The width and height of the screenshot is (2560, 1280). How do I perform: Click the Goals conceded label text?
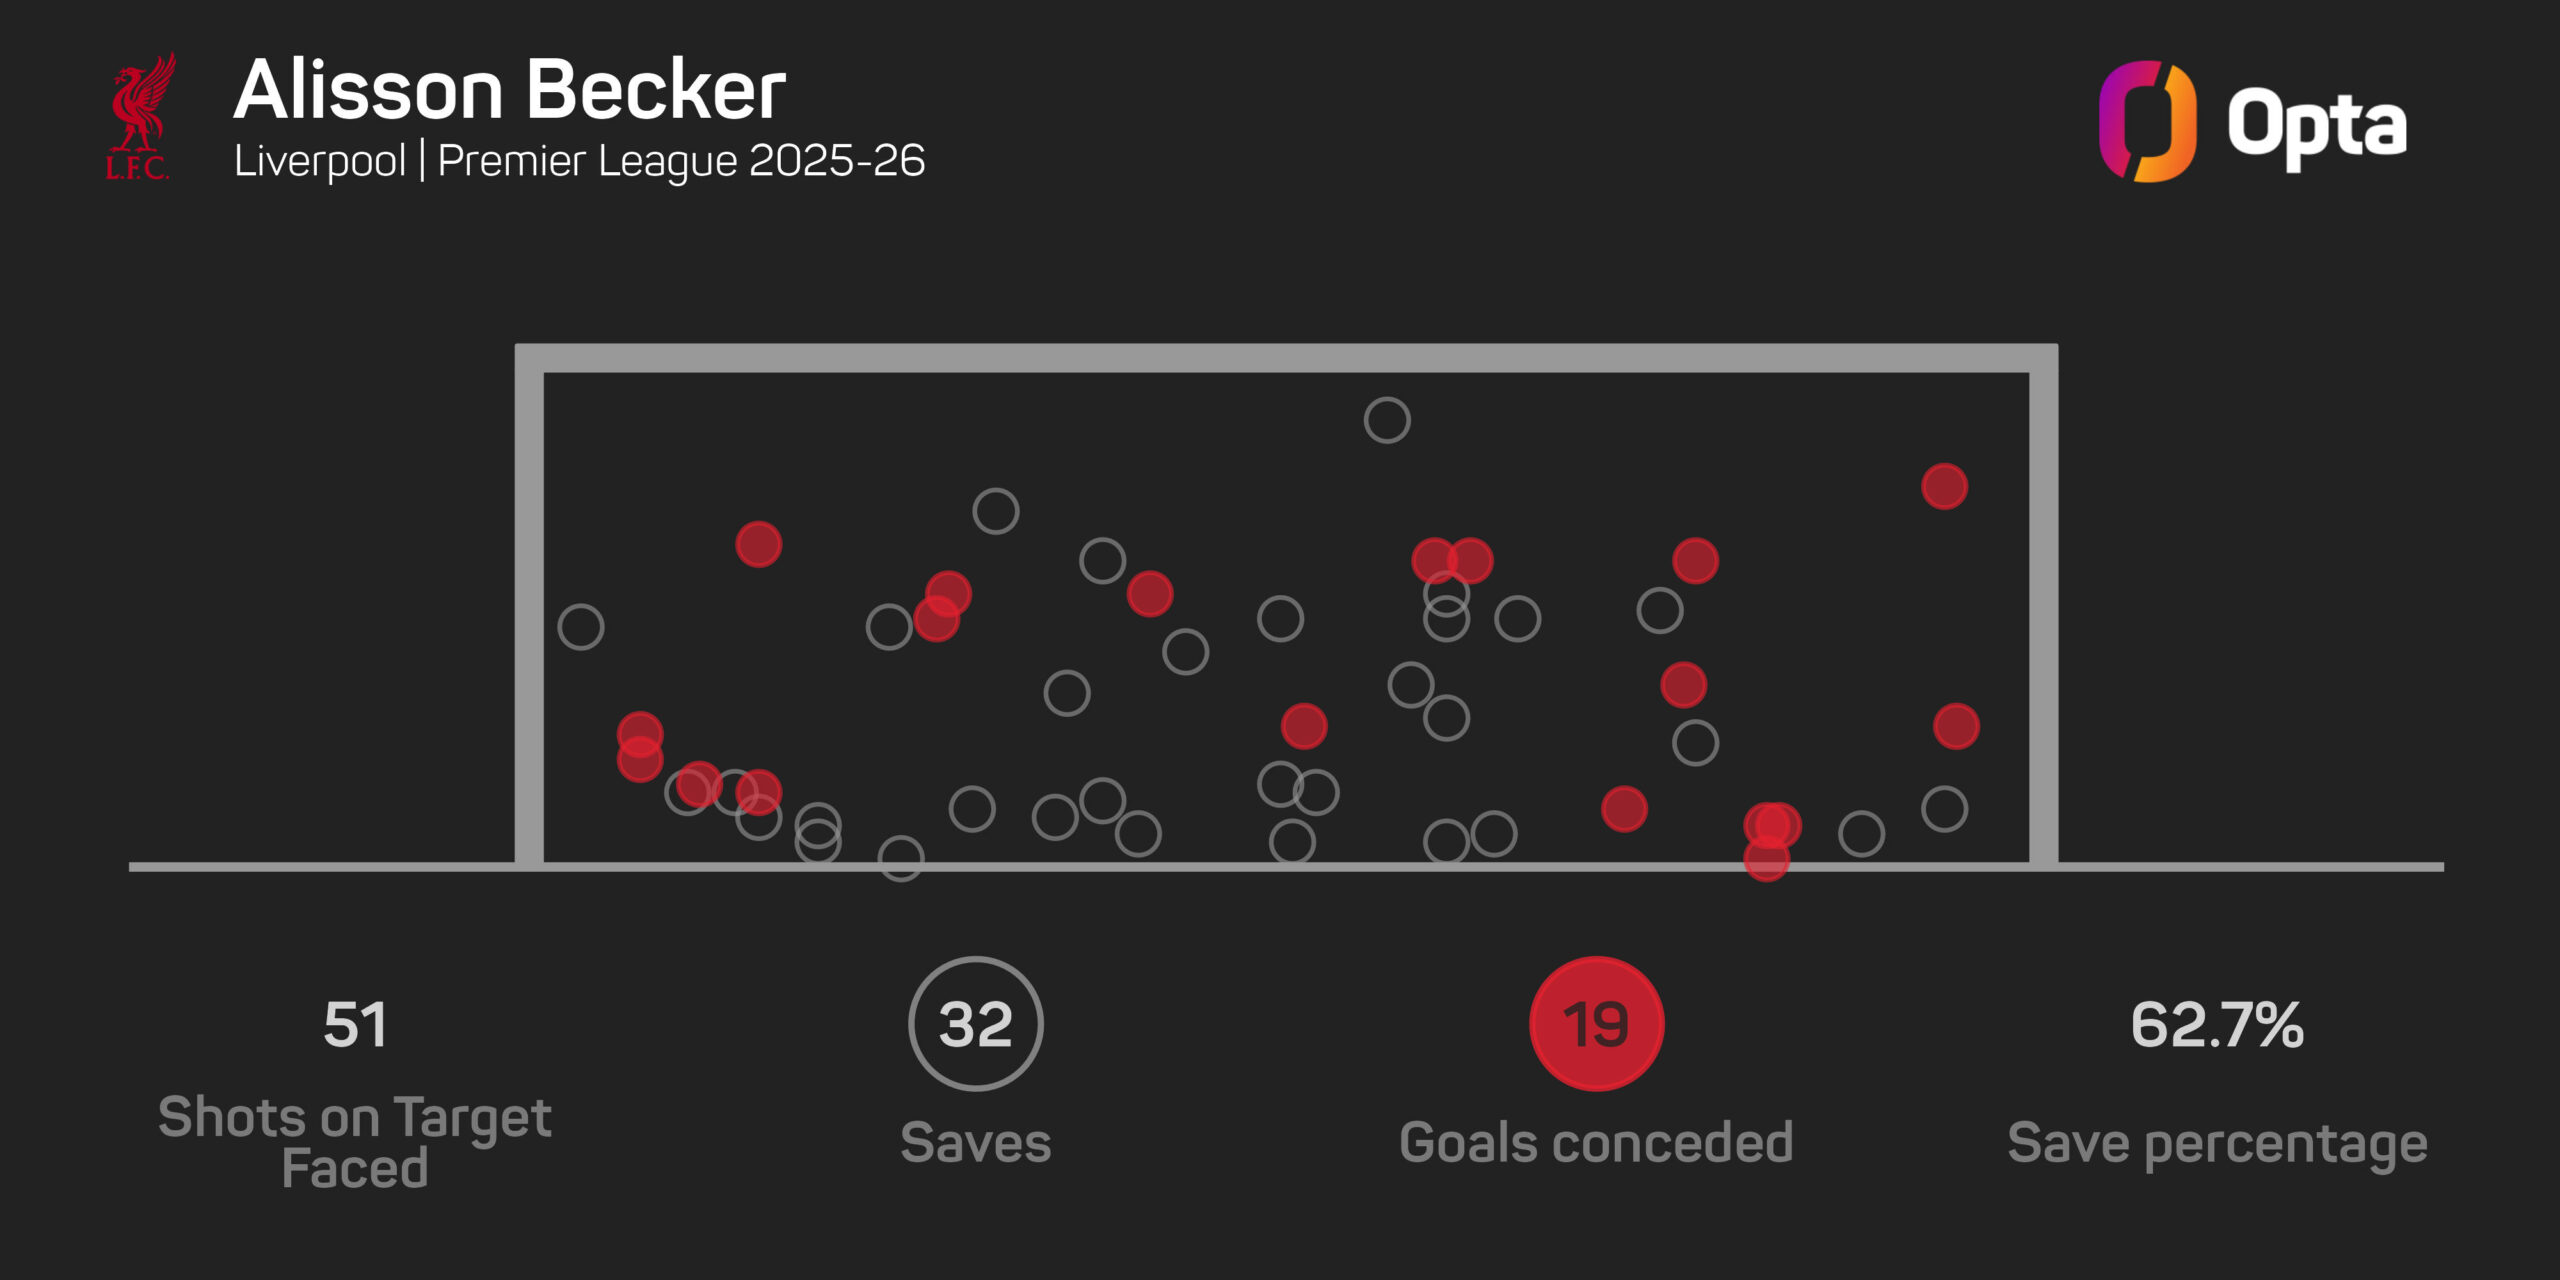point(1596,1143)
